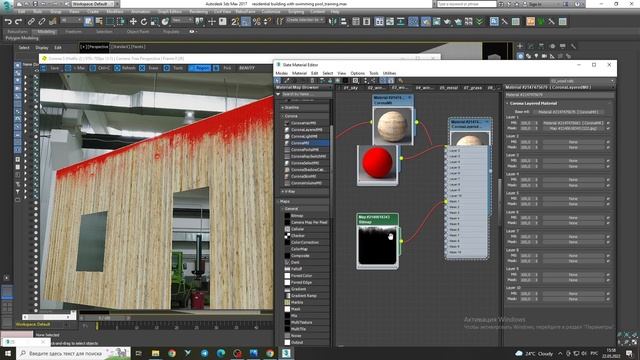
Task: Toggle the Spinner Snap icon
Action: 267,21
